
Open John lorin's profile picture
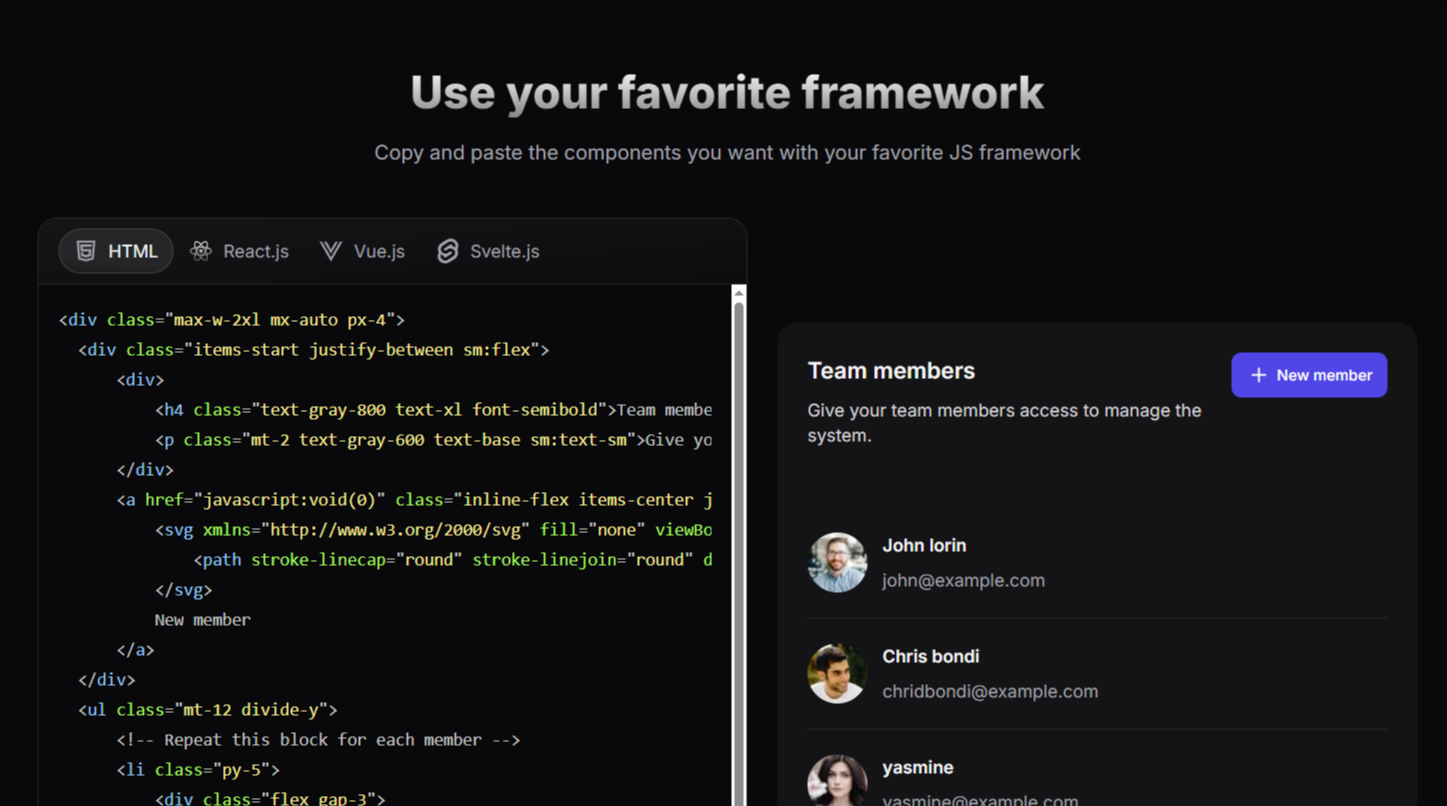point(837,562)
